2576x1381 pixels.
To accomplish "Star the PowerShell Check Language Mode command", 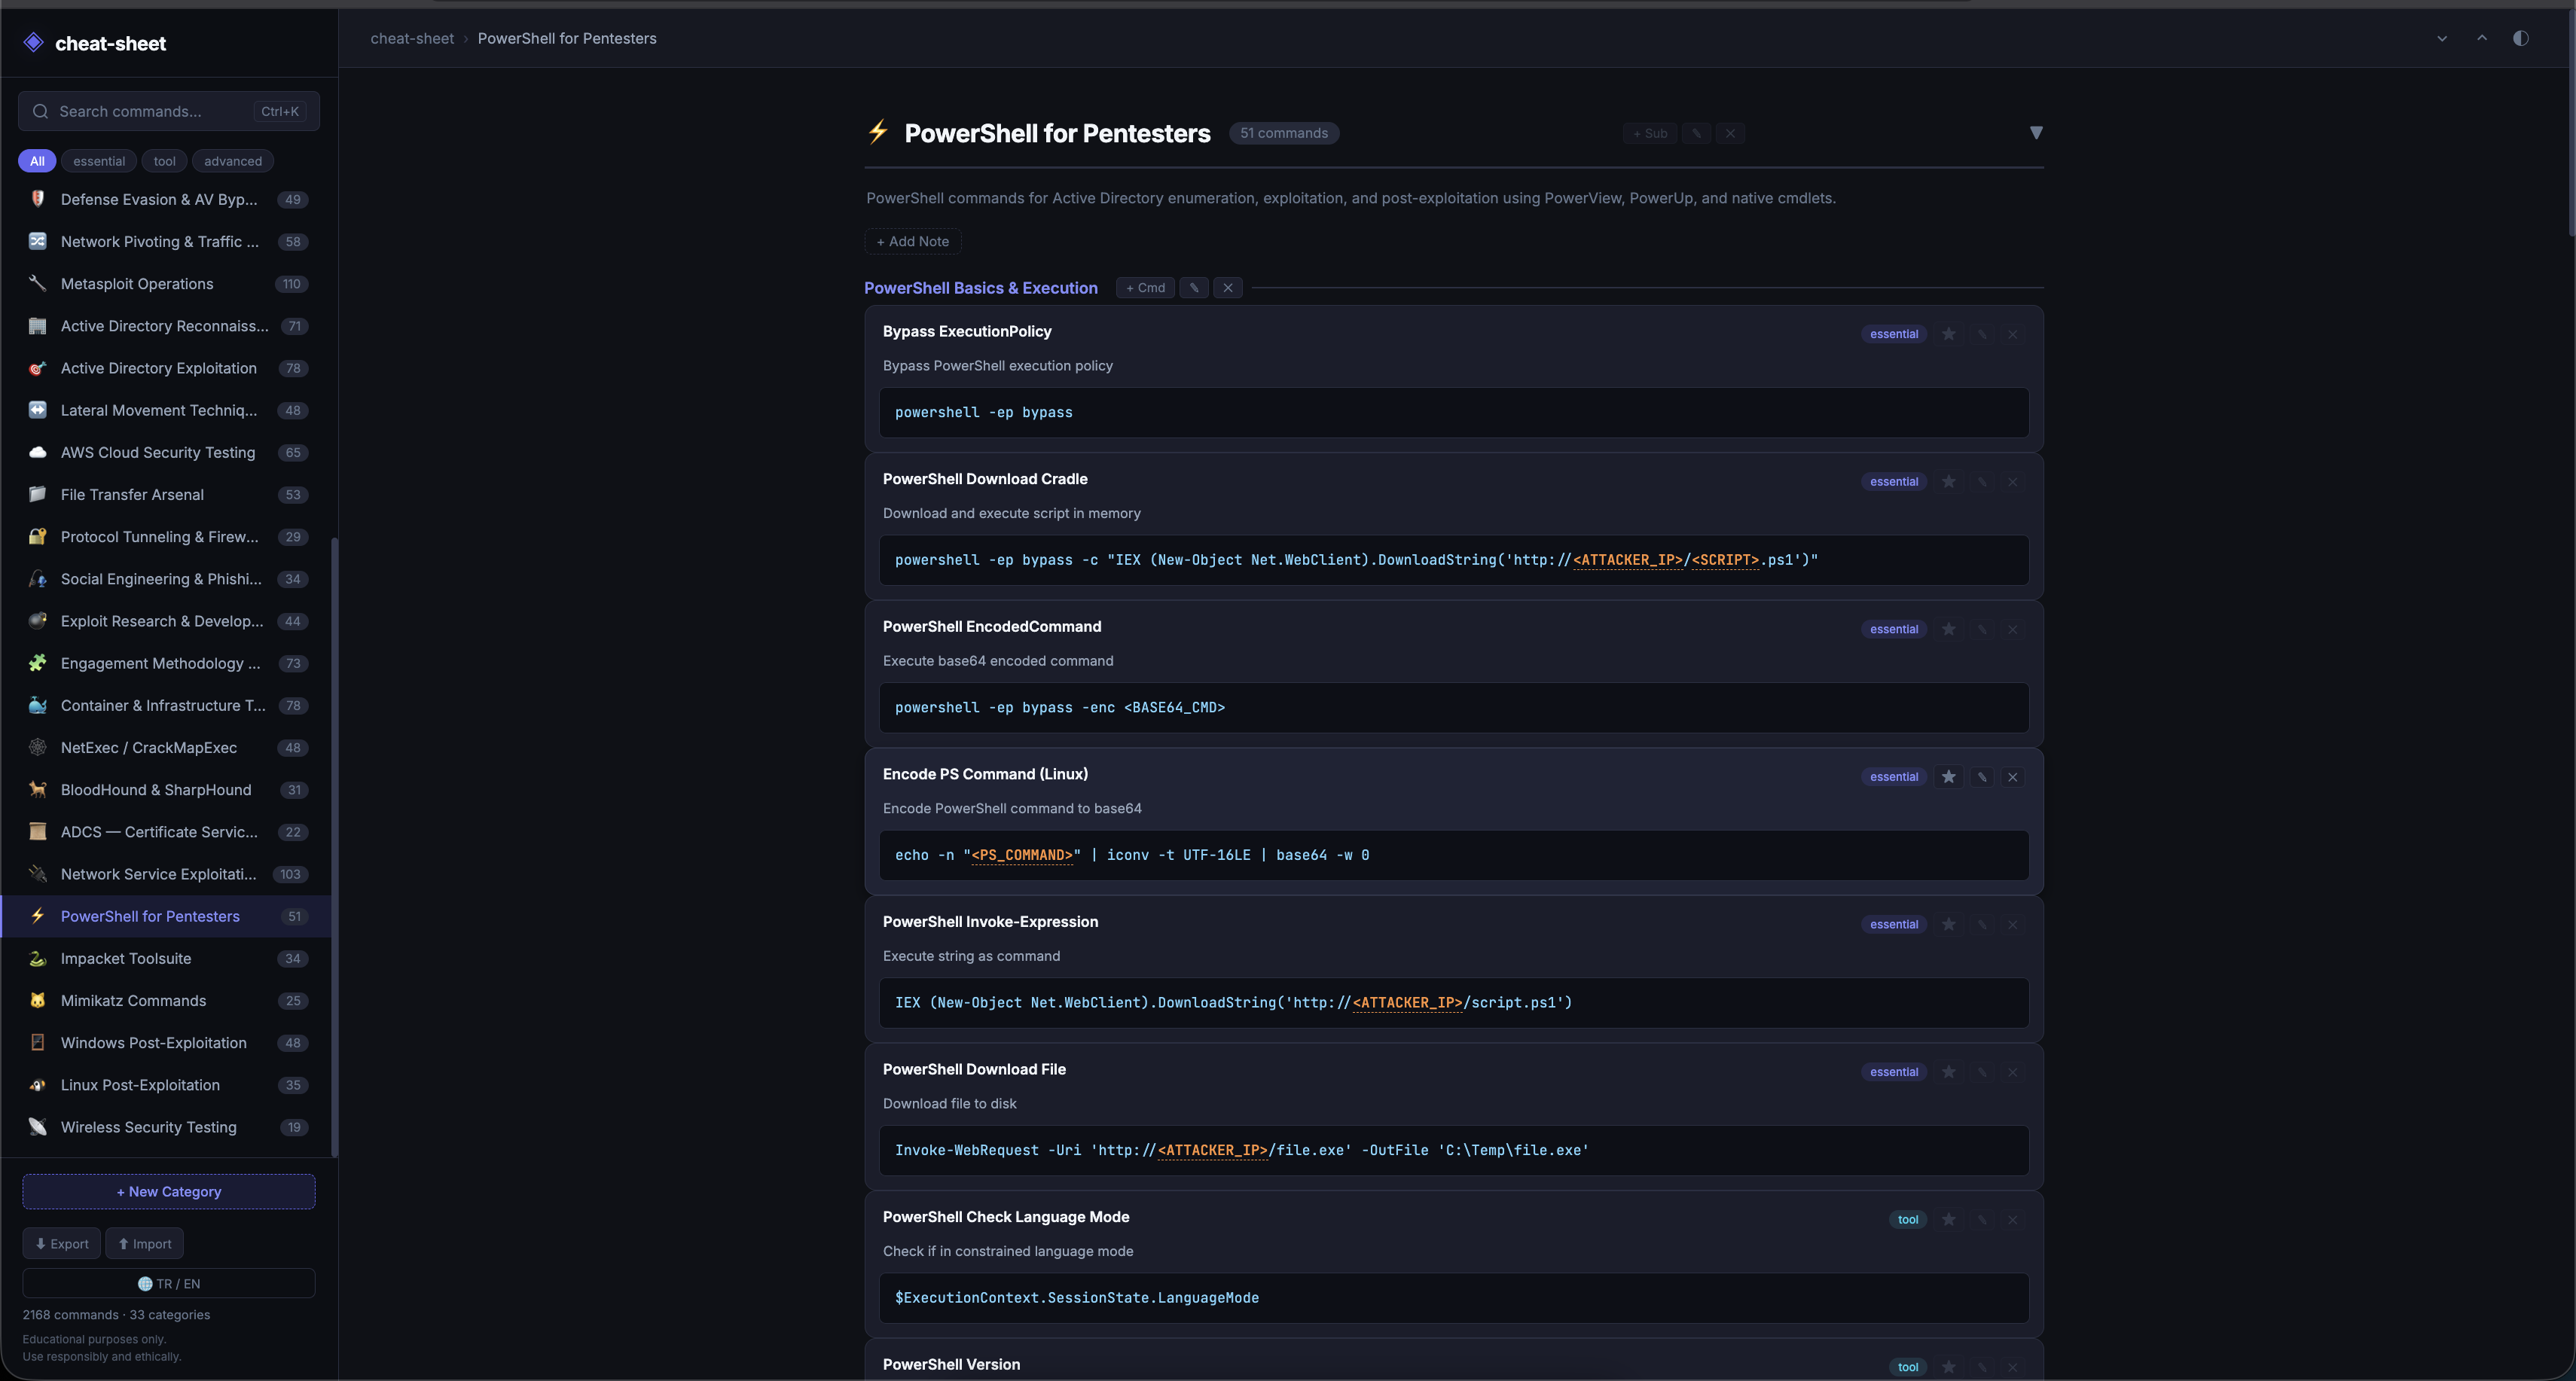I will 1948,1219.
